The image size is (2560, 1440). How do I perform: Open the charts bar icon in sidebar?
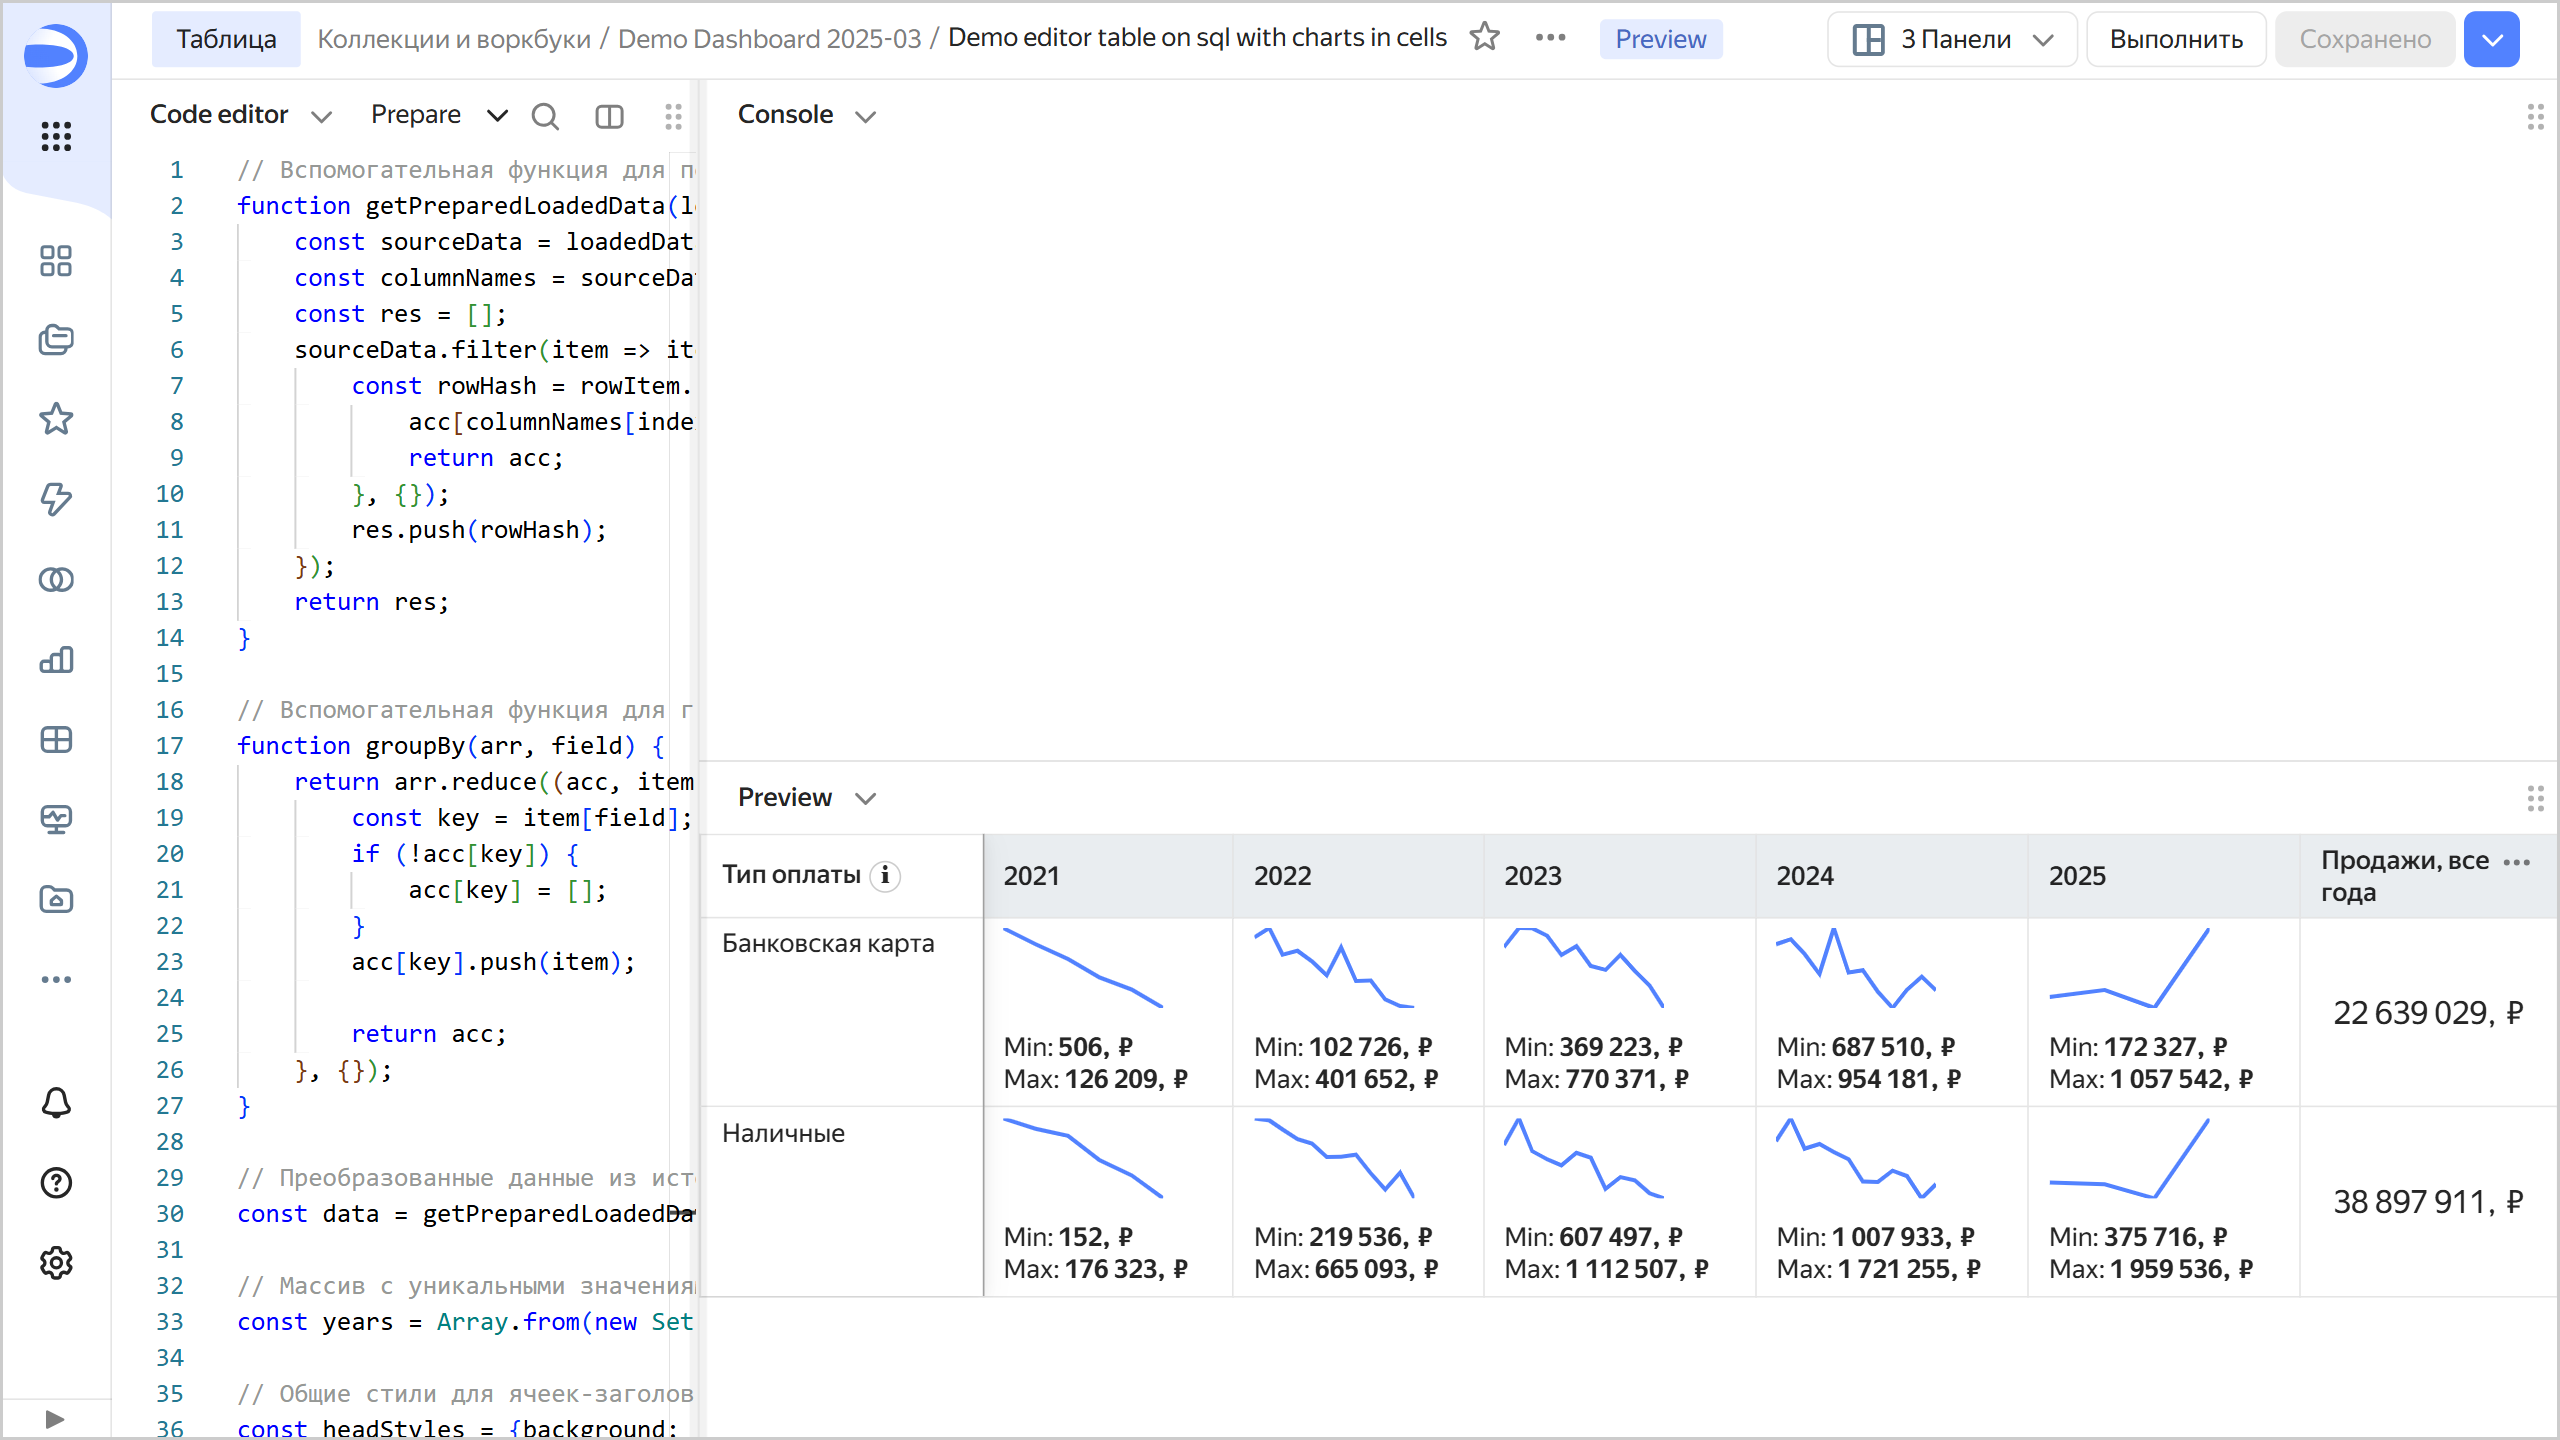click(x=56, y=659)
